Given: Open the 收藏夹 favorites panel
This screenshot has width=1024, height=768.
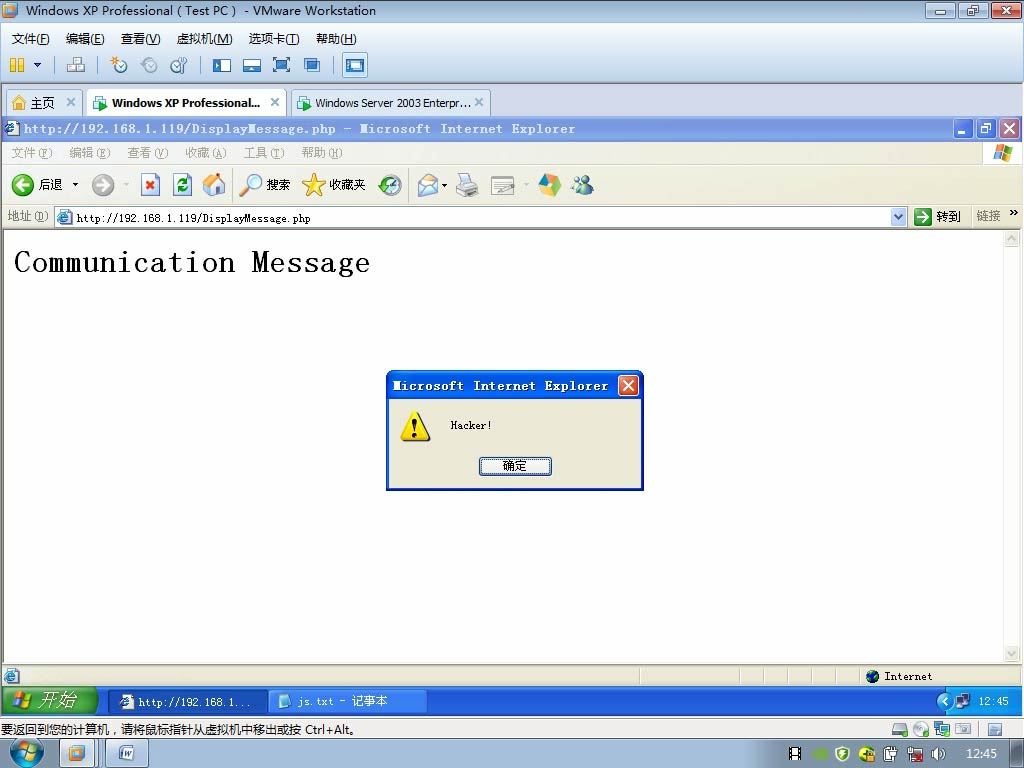Looking at the screenshot, I should tap(334, 185).
